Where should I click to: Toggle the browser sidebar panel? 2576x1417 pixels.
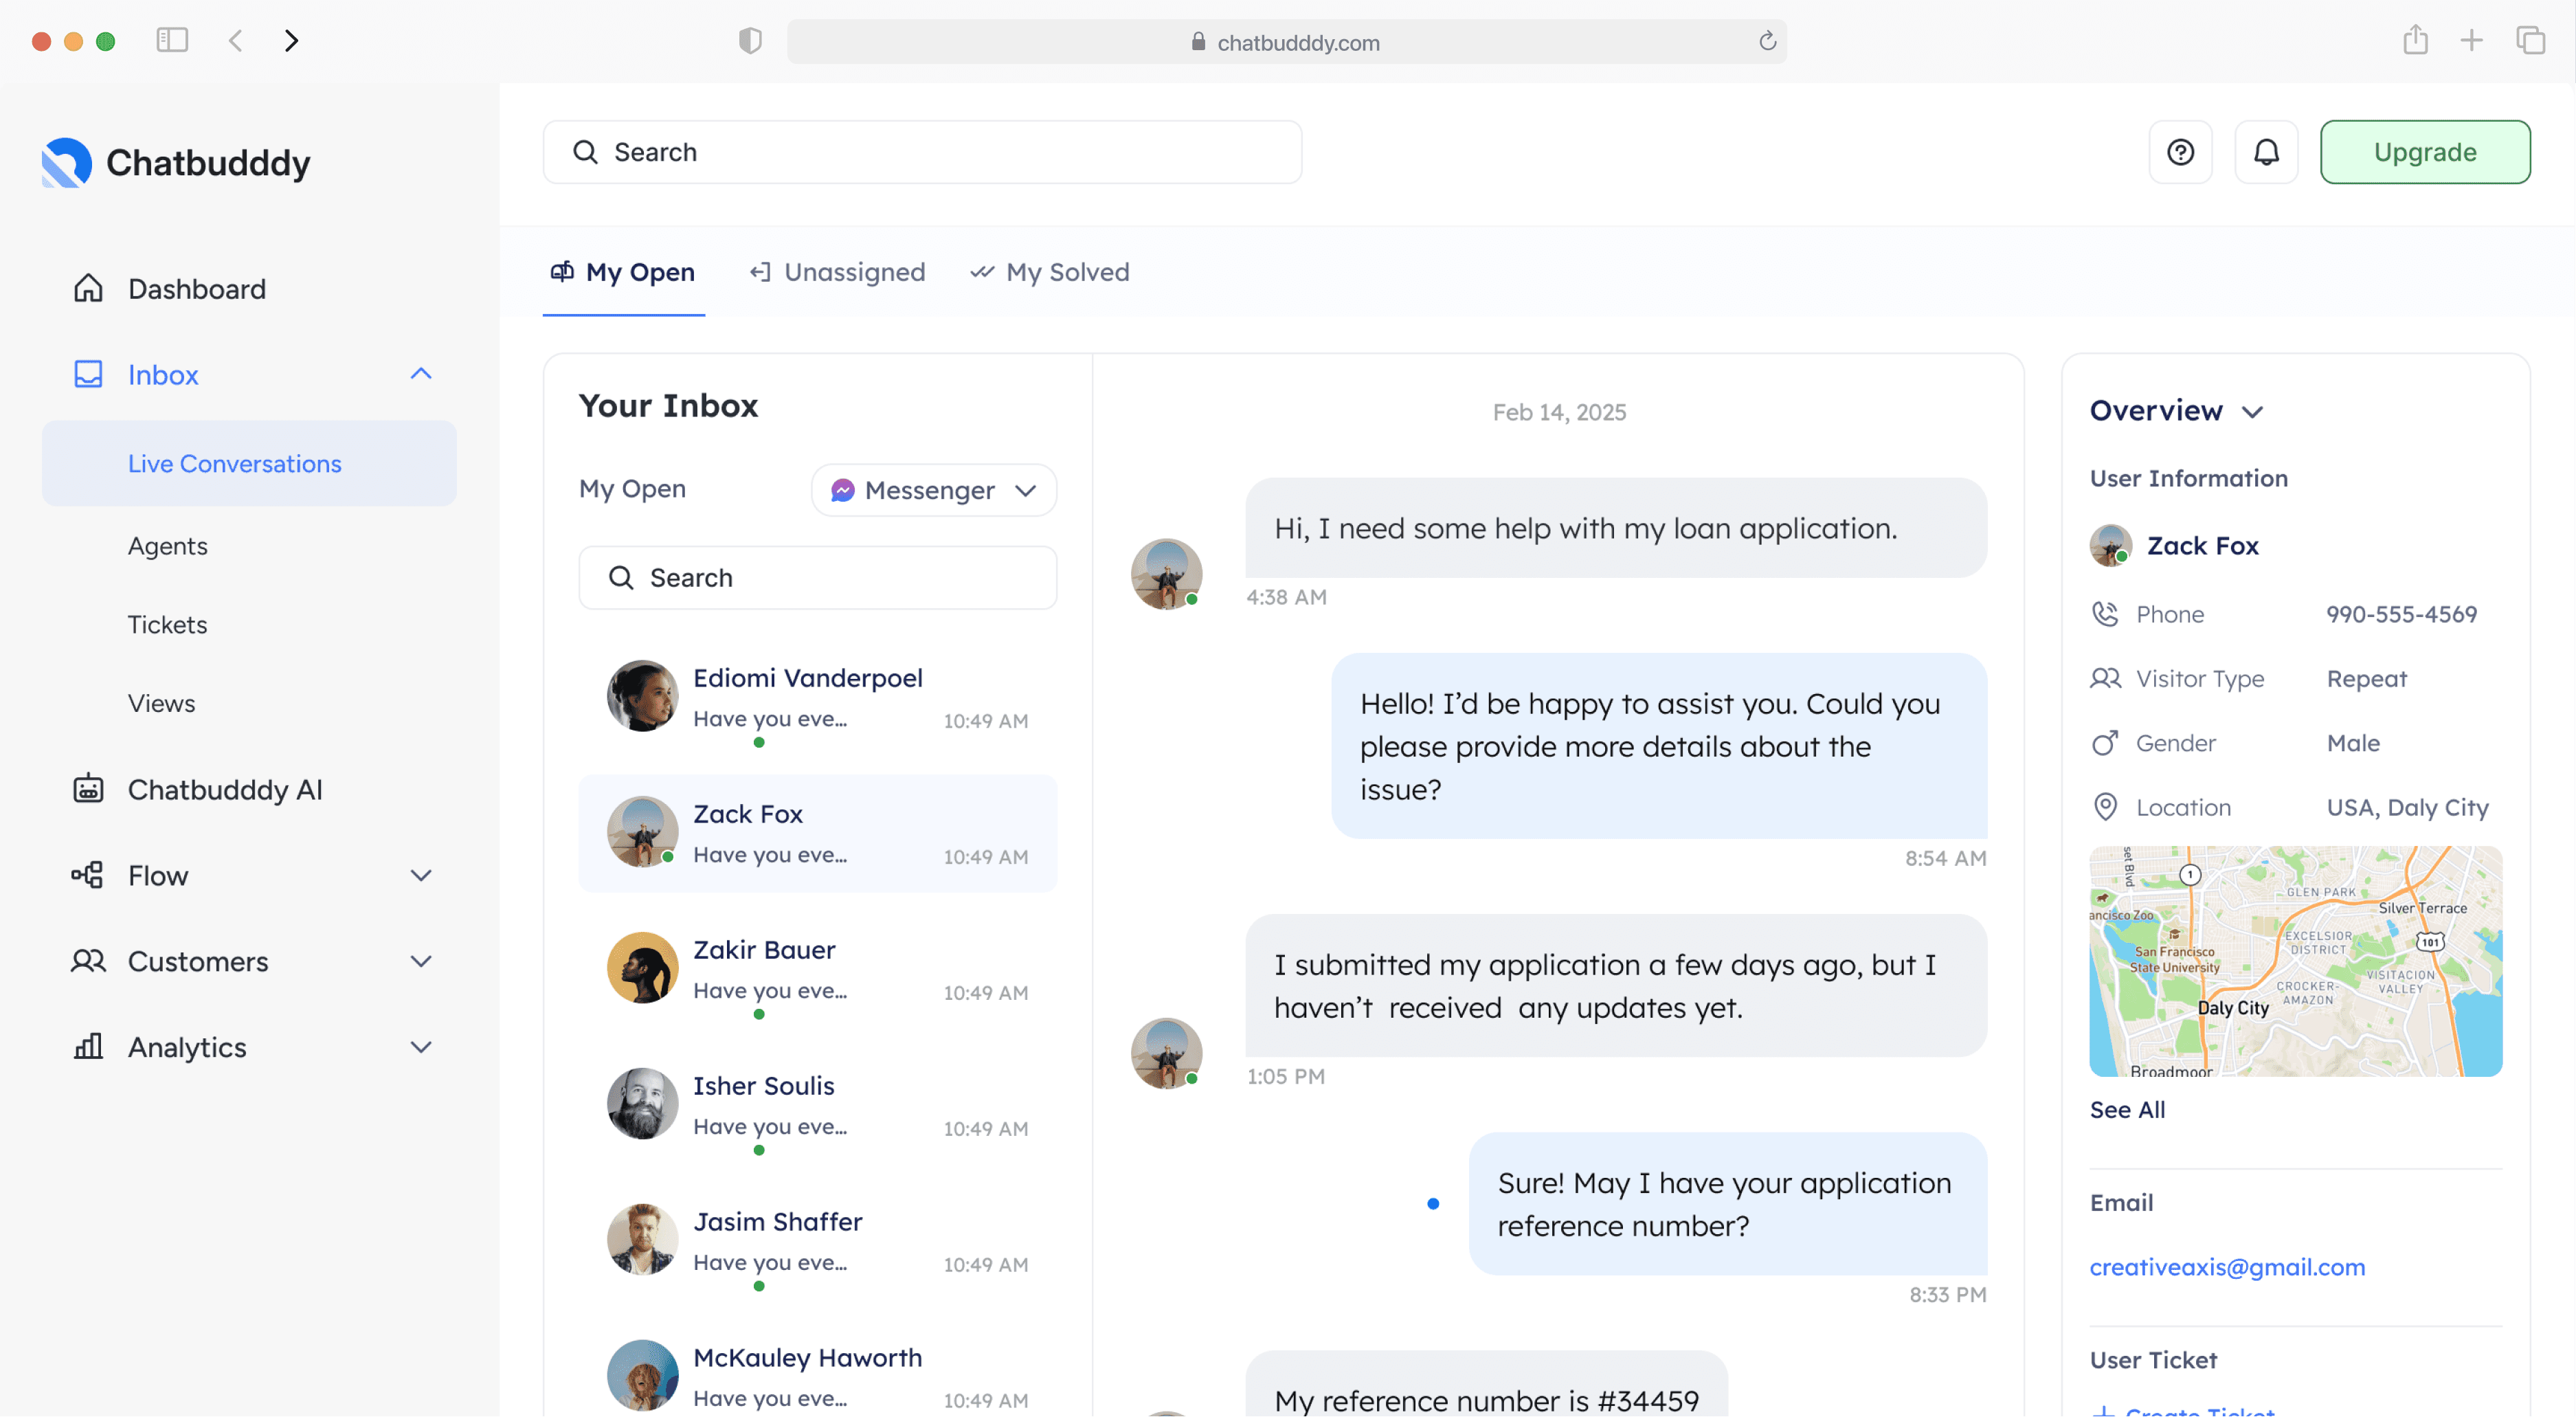[172, 40]
